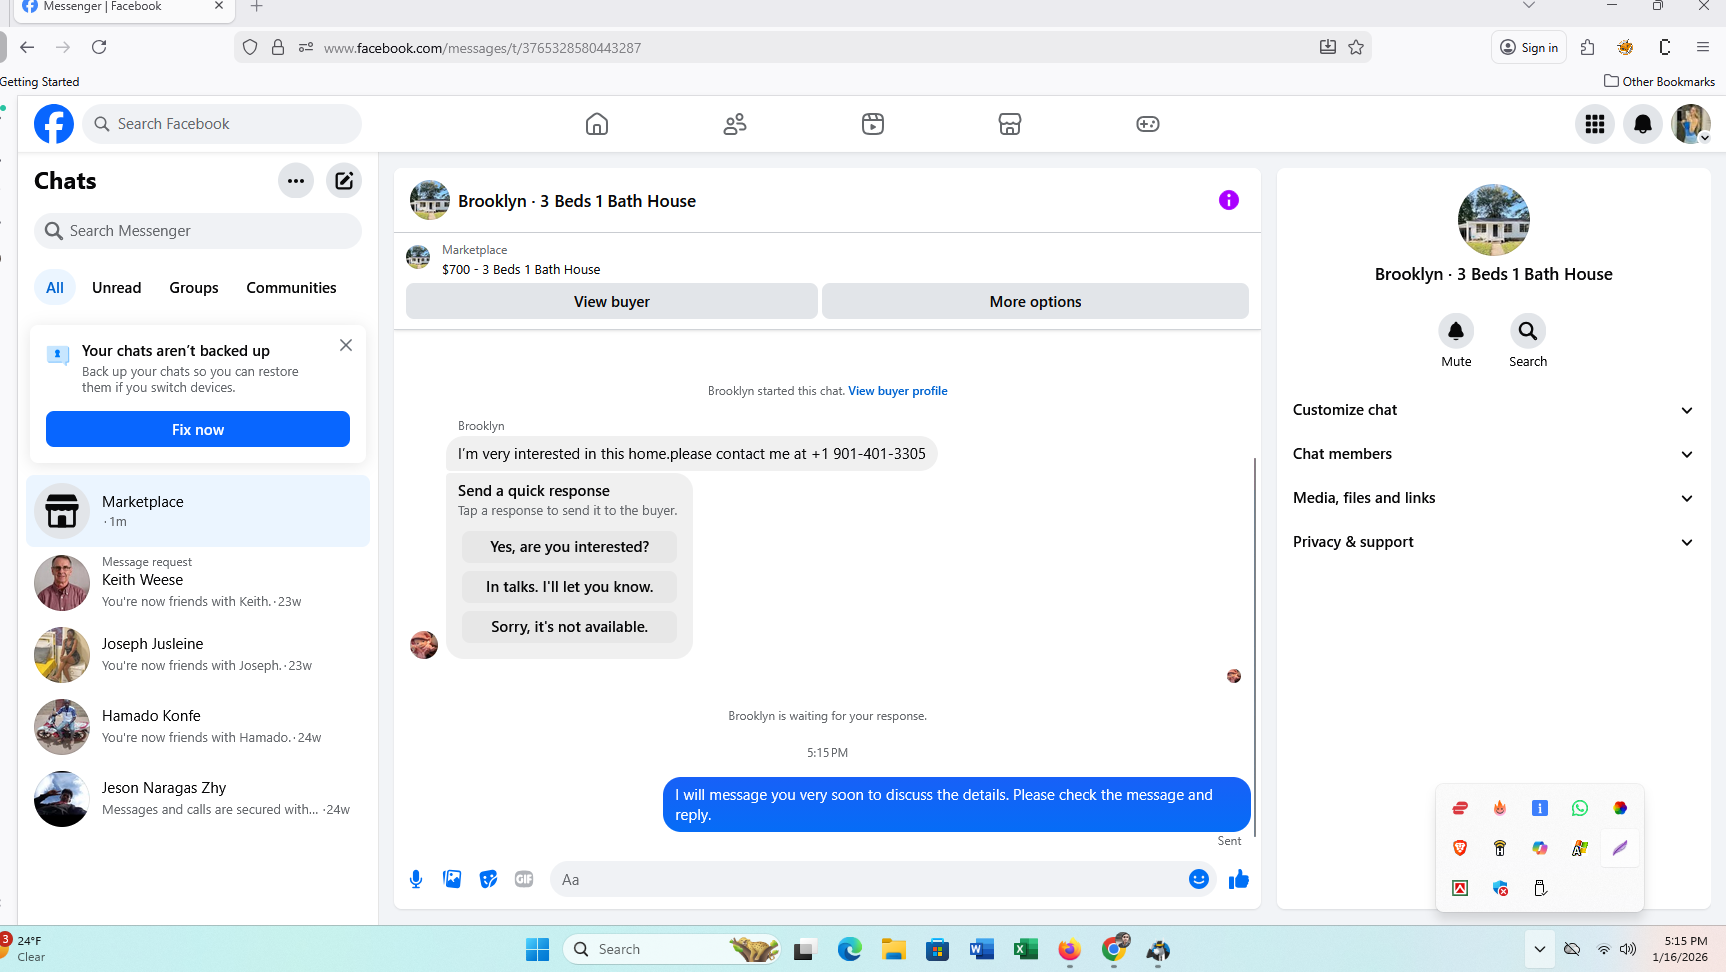
Task: Send quick reply In talks. I'll let you know.
Action: (569, 587)
